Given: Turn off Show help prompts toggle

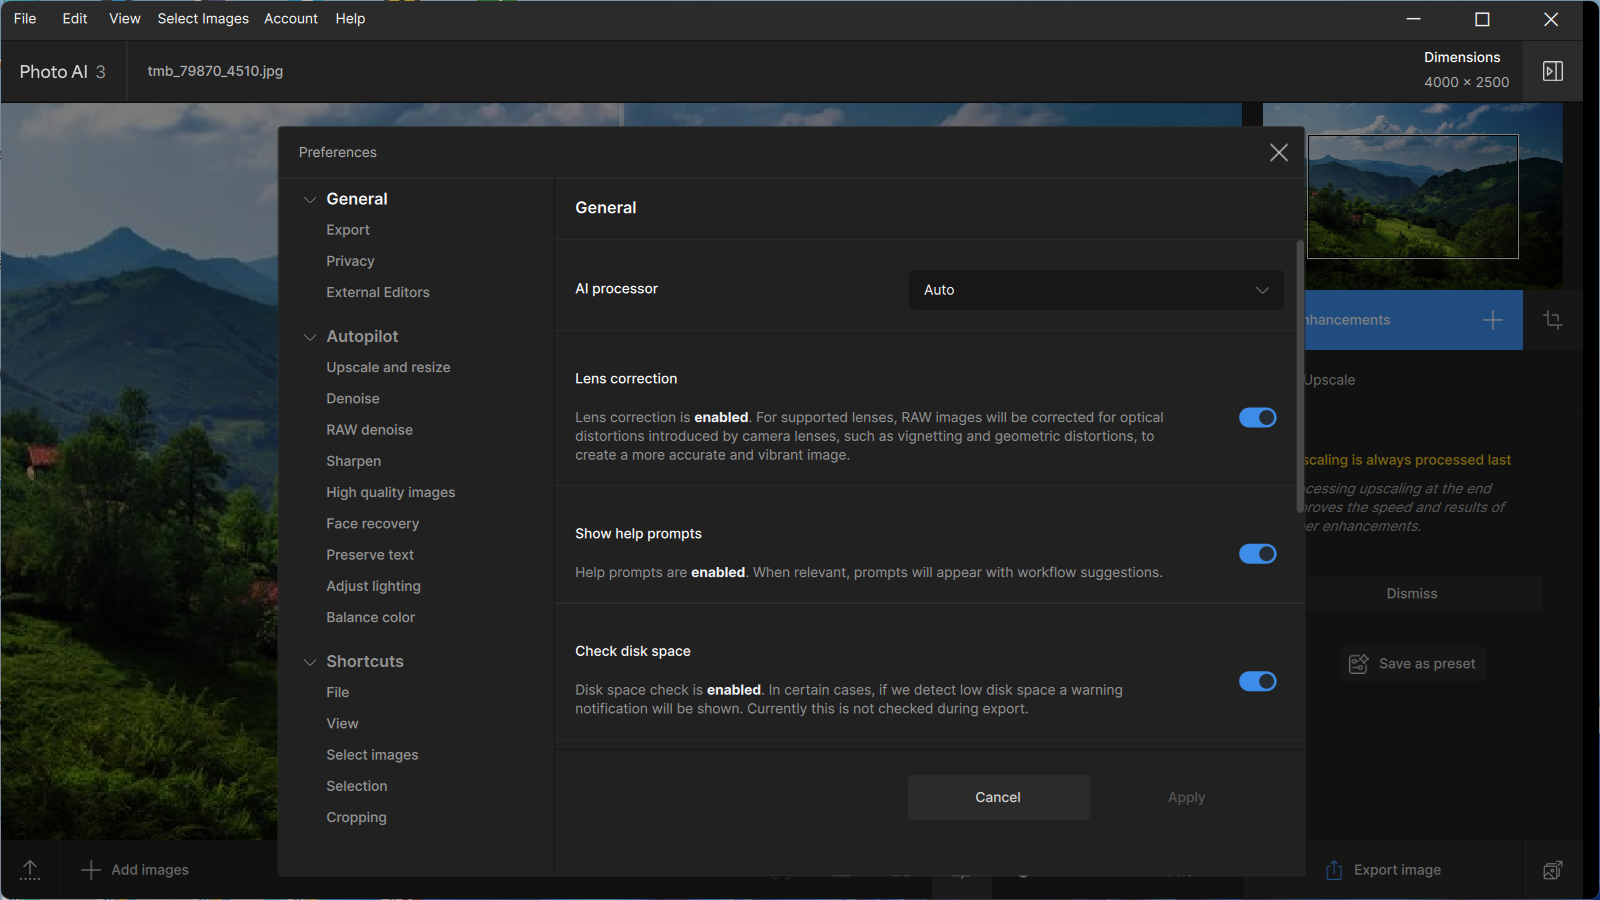Looking at the screenshot, I should click(1257, 554).
